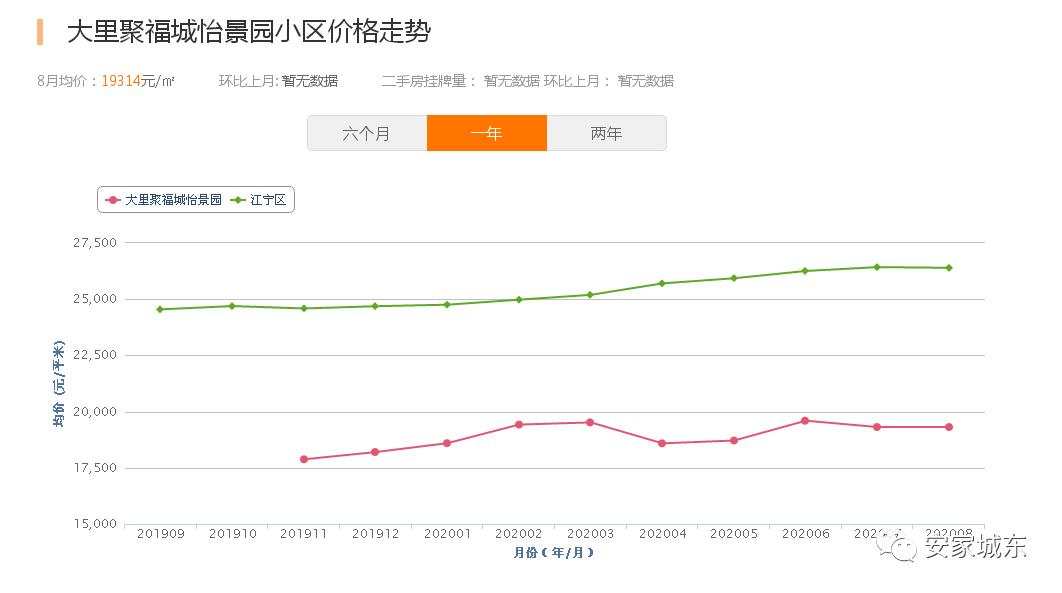Click the peak pink marker at 202006
The width and height of the screenshot is (1062, 593).
[x=804, y=420]
